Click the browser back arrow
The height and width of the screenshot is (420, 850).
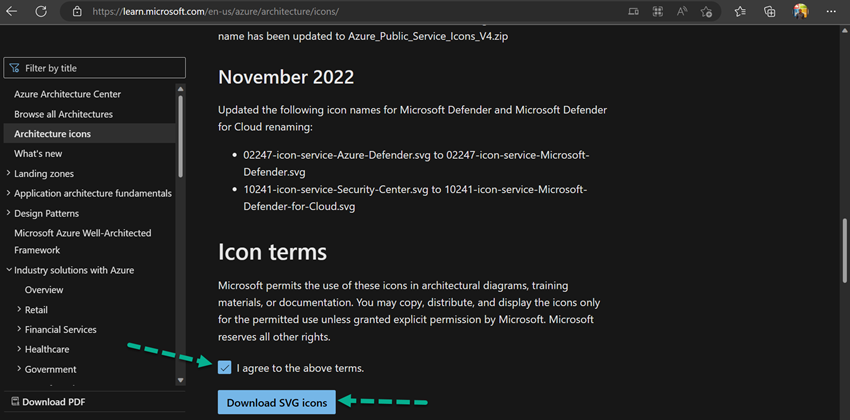pyautogui.click(x=11, y=11)
